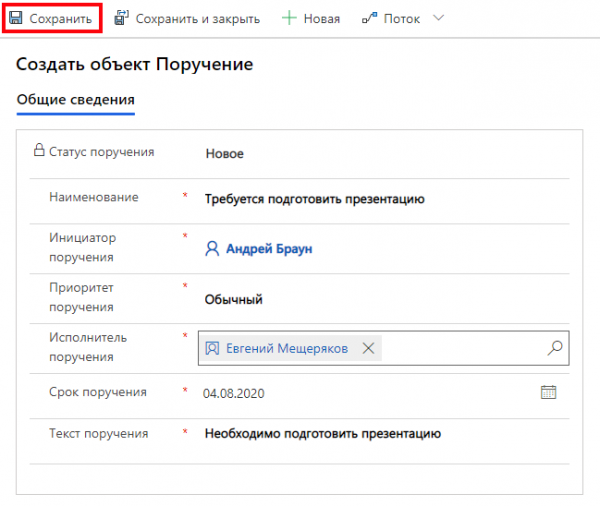The height and width of the screenshot is (506, 600).
Task: Open the calendar picker for Срок поручения
Action: click(x=548, y=392)
